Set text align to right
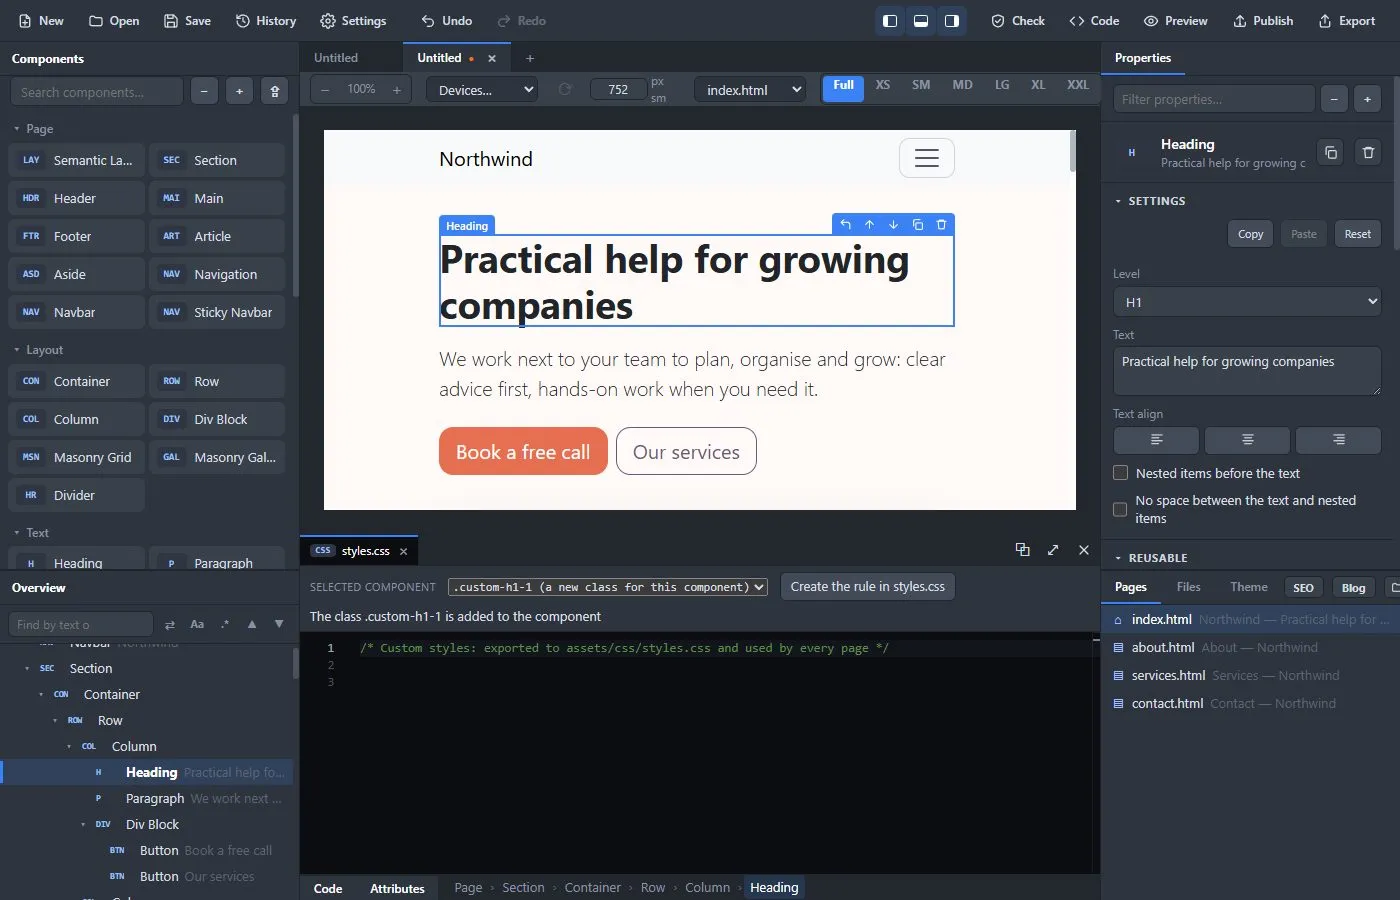The width and height of the screenshot is (1400, 900). click(x=1338, y=440)
